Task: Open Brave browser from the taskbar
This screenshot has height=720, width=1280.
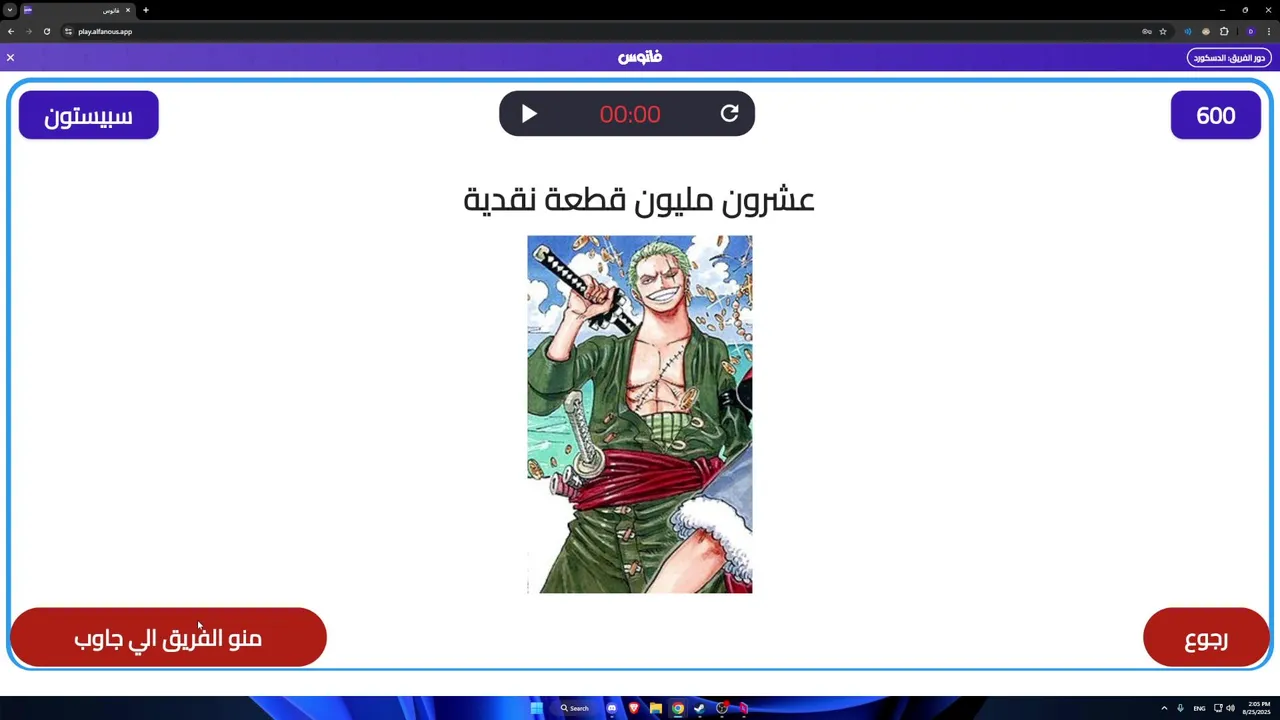Action: [x=634, y=708]
